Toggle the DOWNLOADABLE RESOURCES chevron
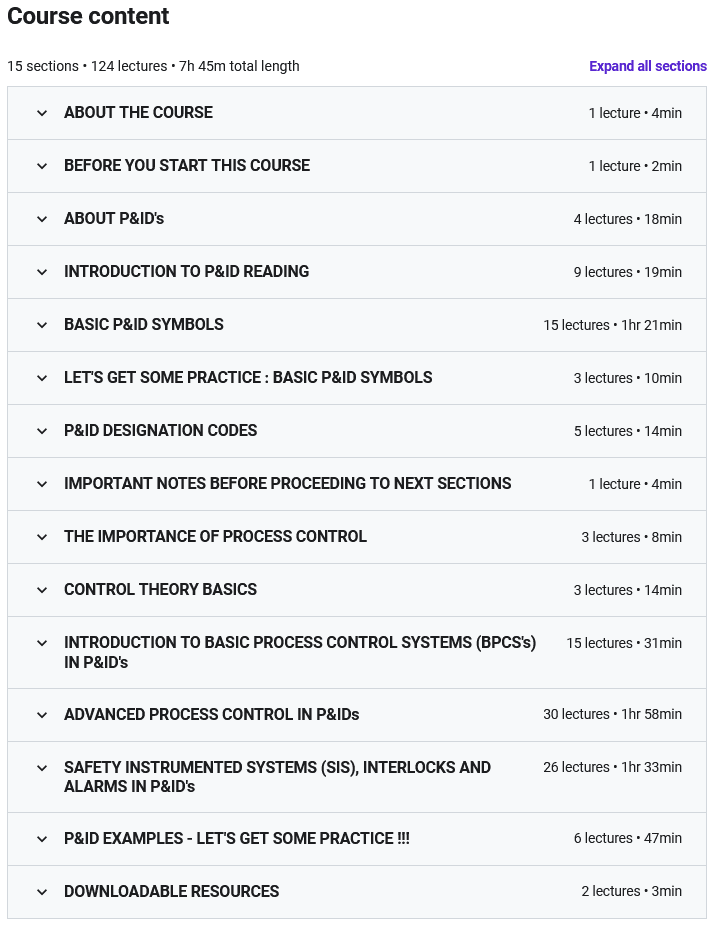The height and width of the screenshot is (927, 713). (42, 892)
